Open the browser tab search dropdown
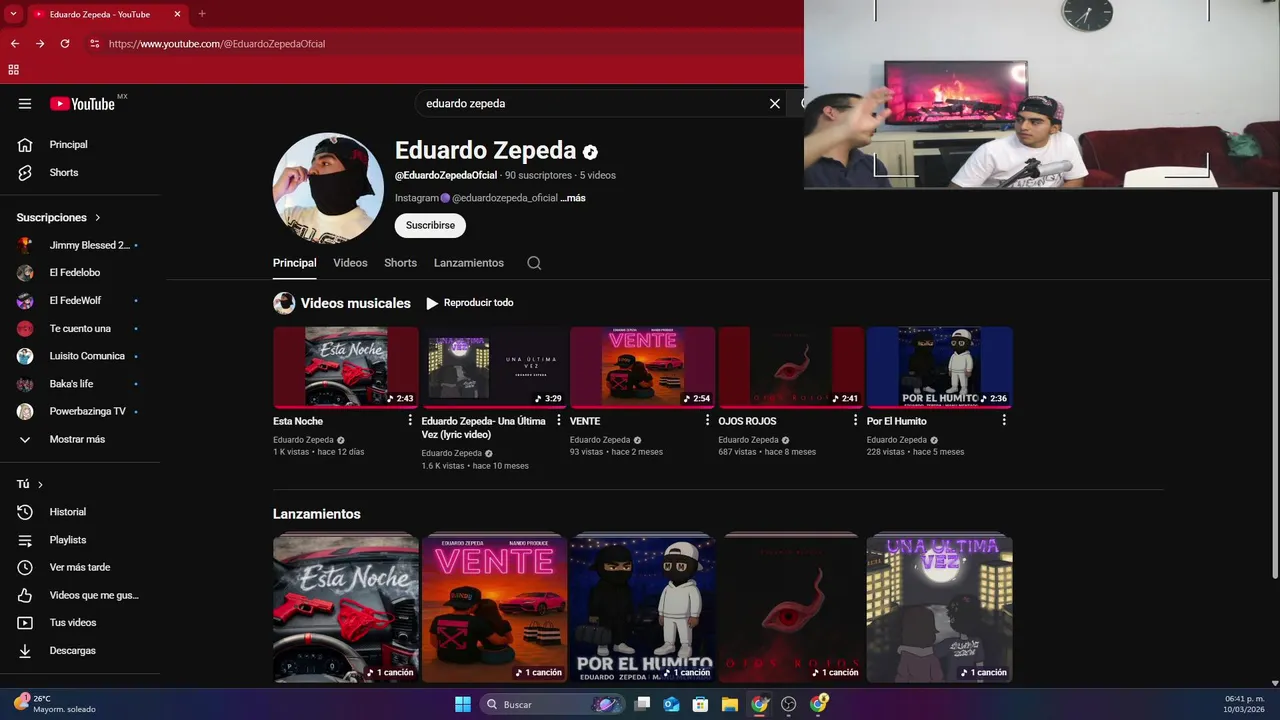Viewport: 1280px width, 720px height. (x=14, y=14)
